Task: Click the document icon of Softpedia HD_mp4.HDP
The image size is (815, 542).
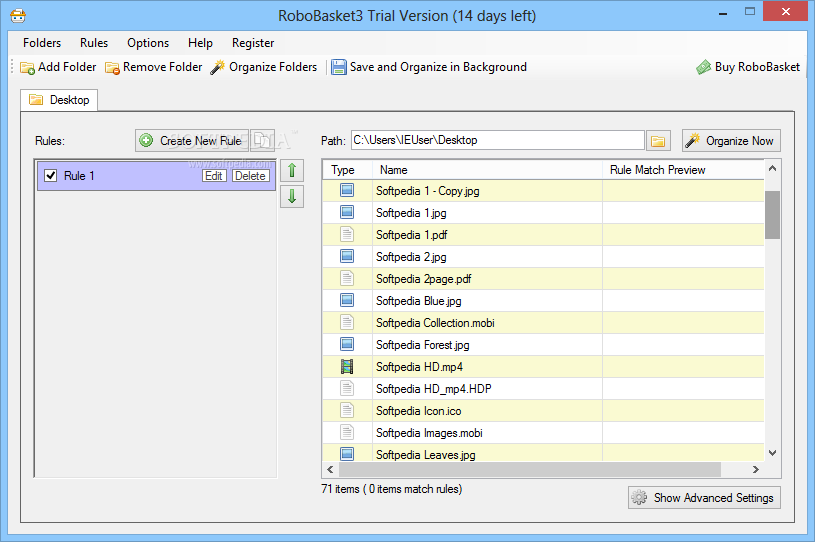Action: coord(347,388)
